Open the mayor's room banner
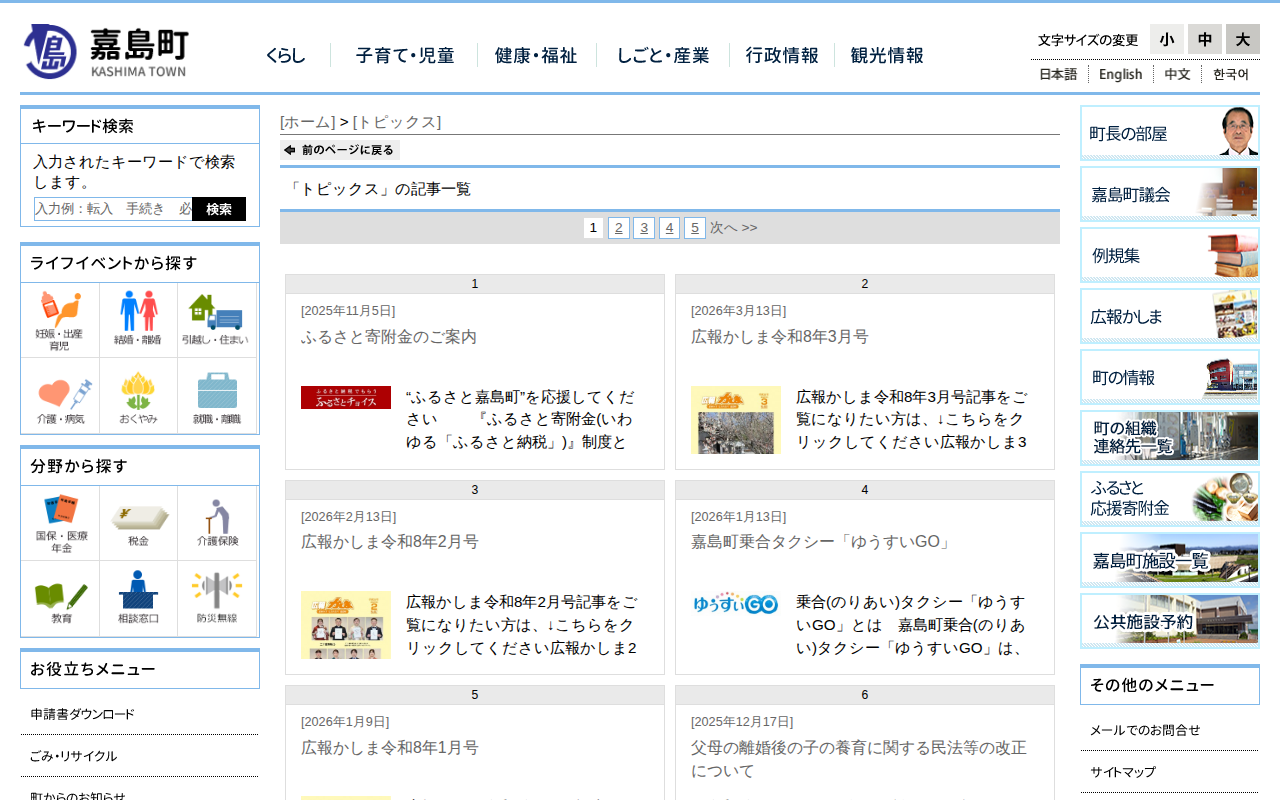 tap(1168, 133)
